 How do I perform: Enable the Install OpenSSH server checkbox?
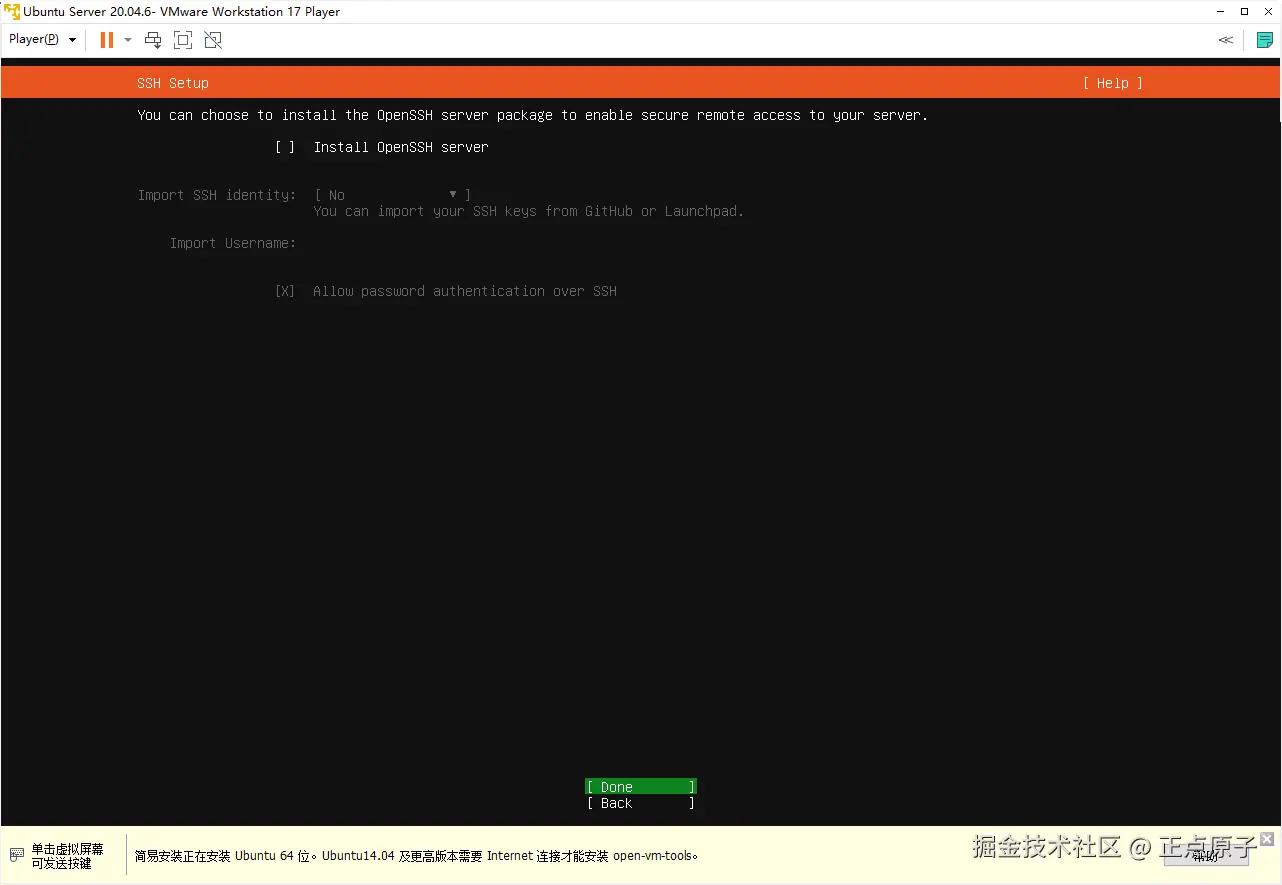pyautogui.click(x=285, y=147)
